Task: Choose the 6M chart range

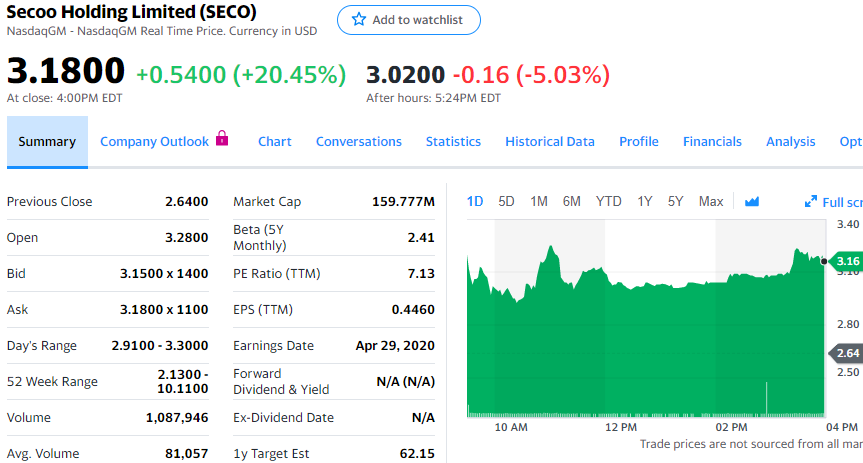Action: click(571, 202)
